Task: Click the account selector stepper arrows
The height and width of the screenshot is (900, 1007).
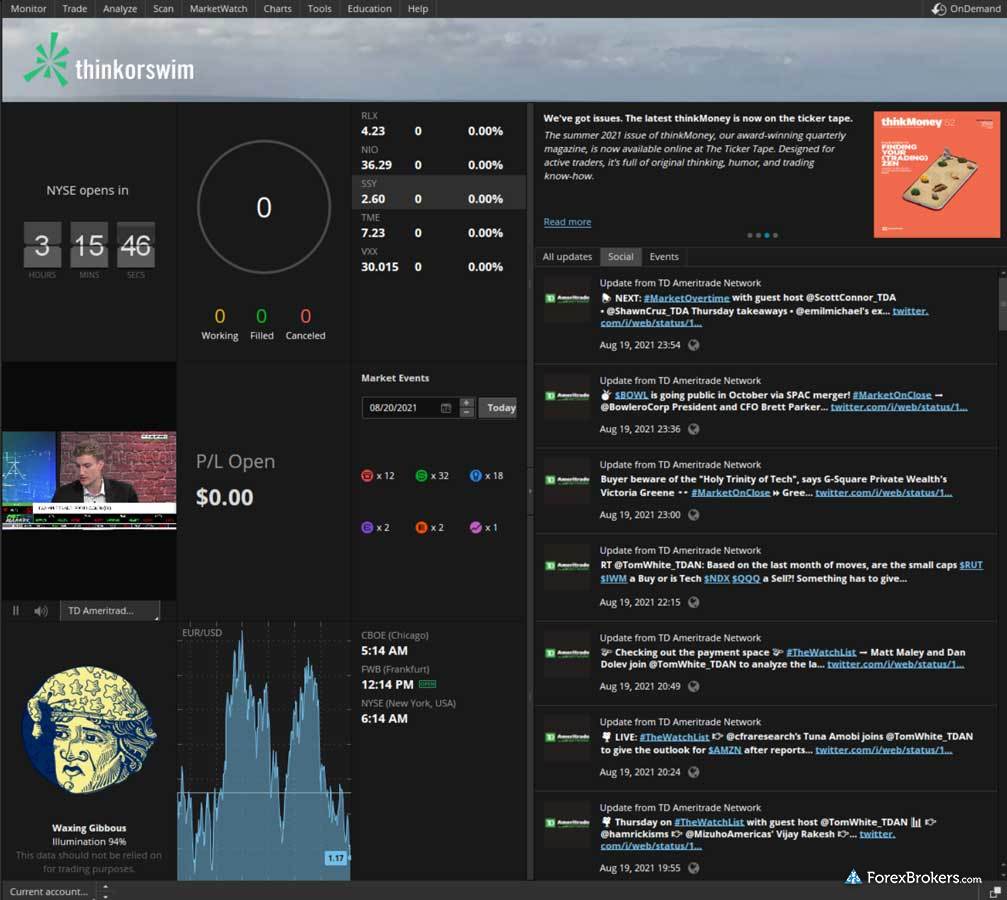Action: (x=105, y=891)
